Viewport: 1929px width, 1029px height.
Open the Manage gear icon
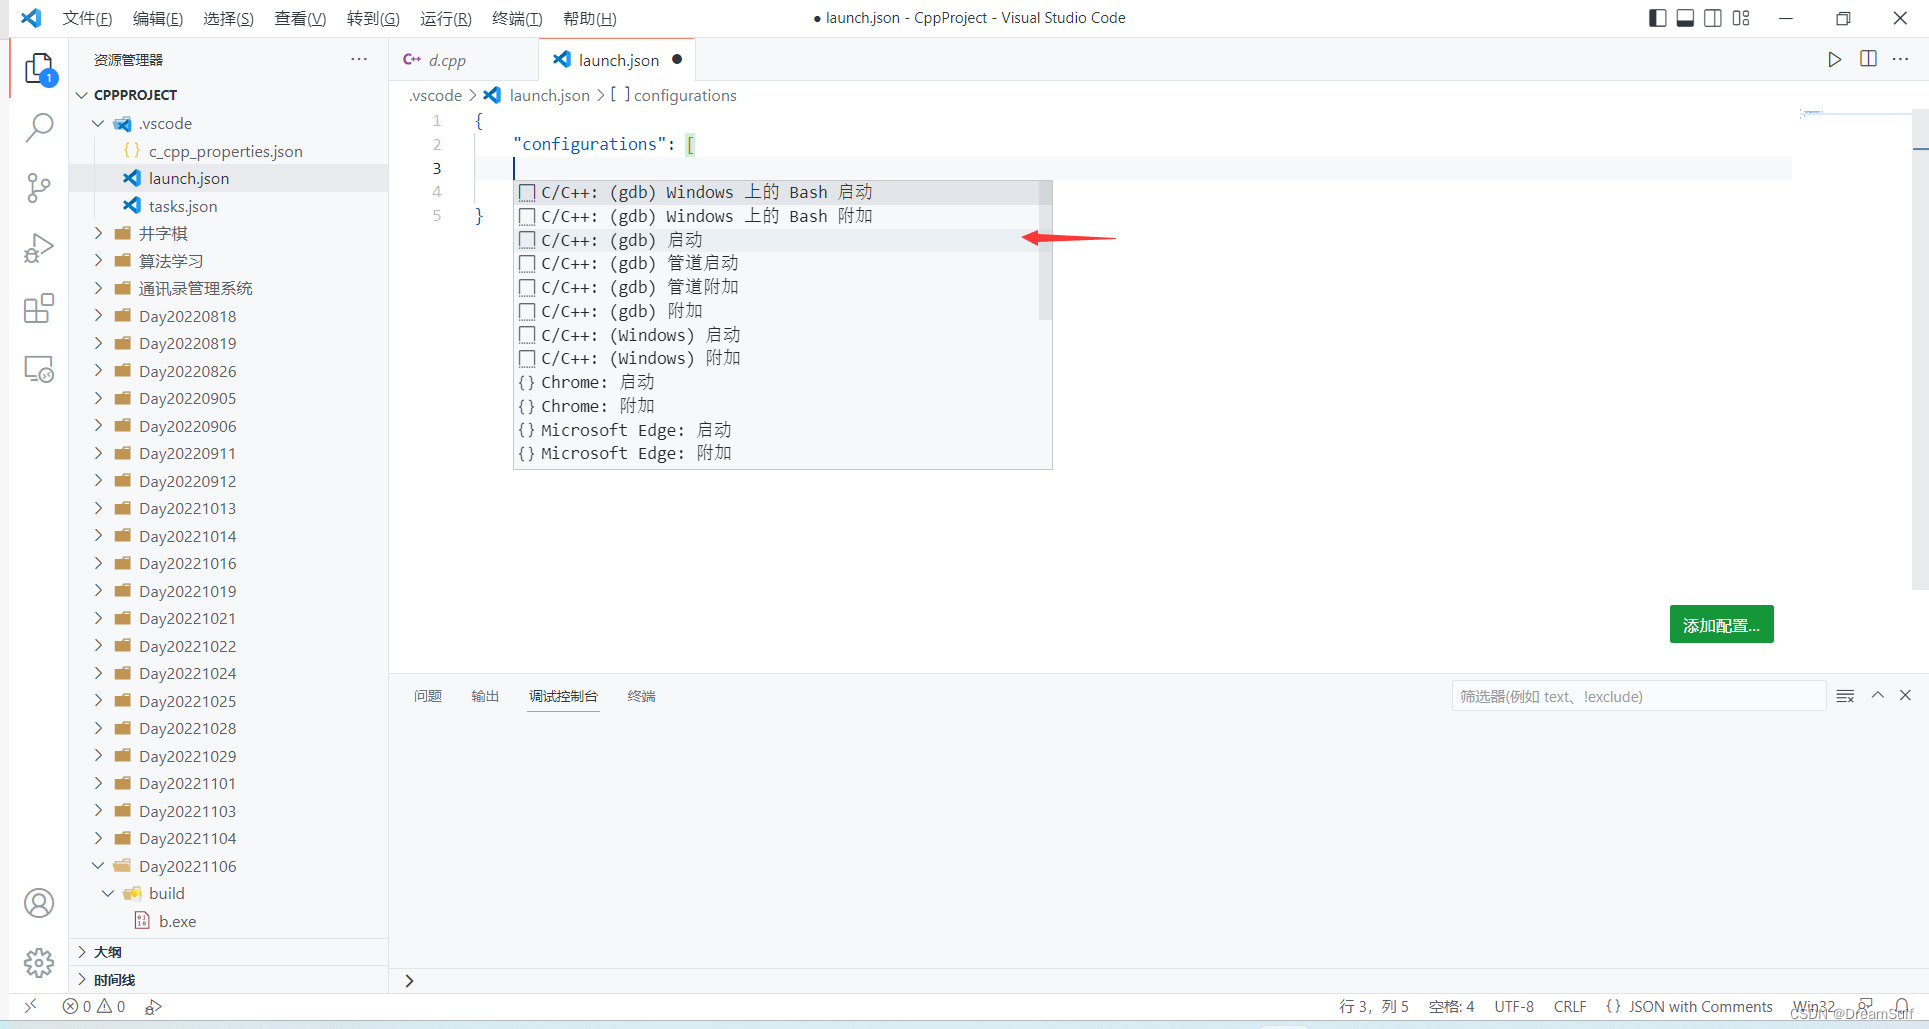click(39, 963)
